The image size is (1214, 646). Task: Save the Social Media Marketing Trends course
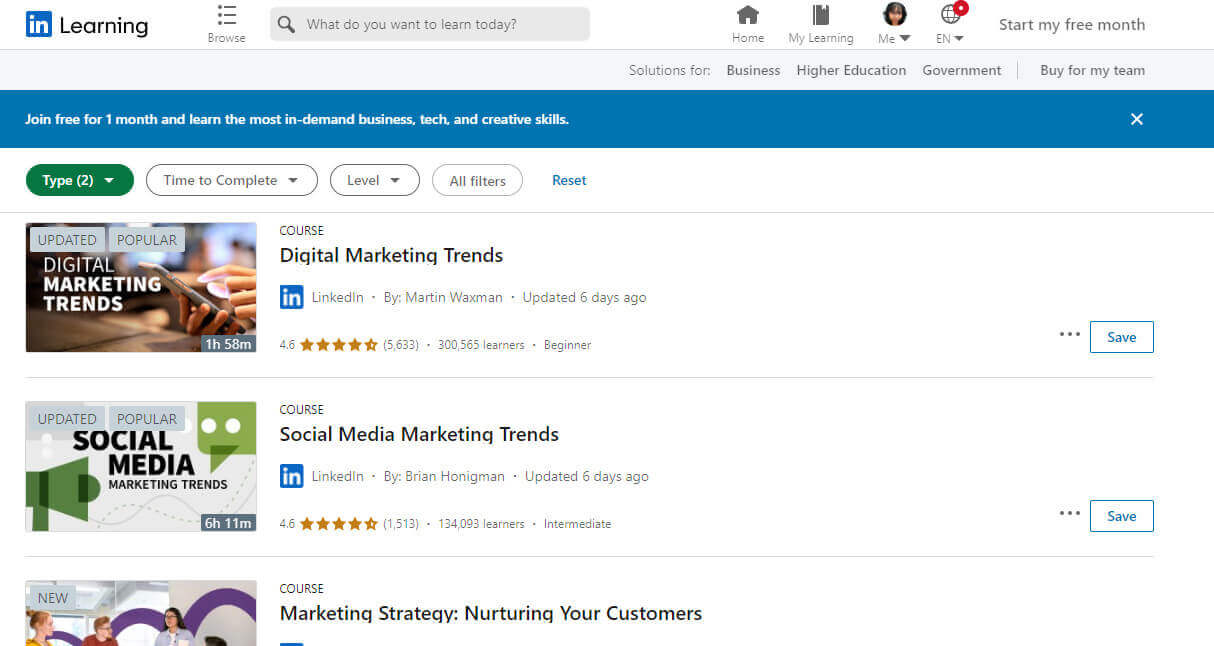click(1121, 516)
